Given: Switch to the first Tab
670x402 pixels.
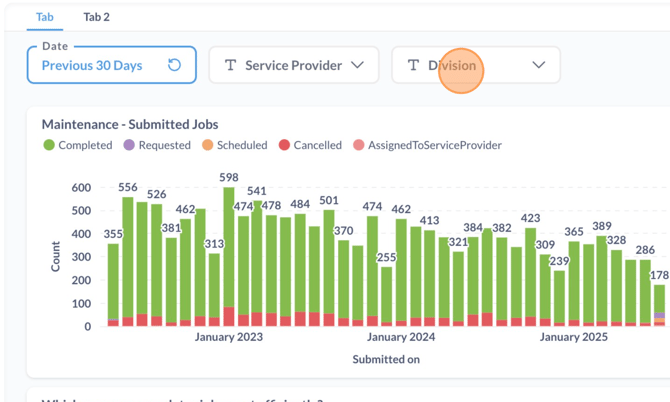Looking at the screenshot, I should 44,17.
